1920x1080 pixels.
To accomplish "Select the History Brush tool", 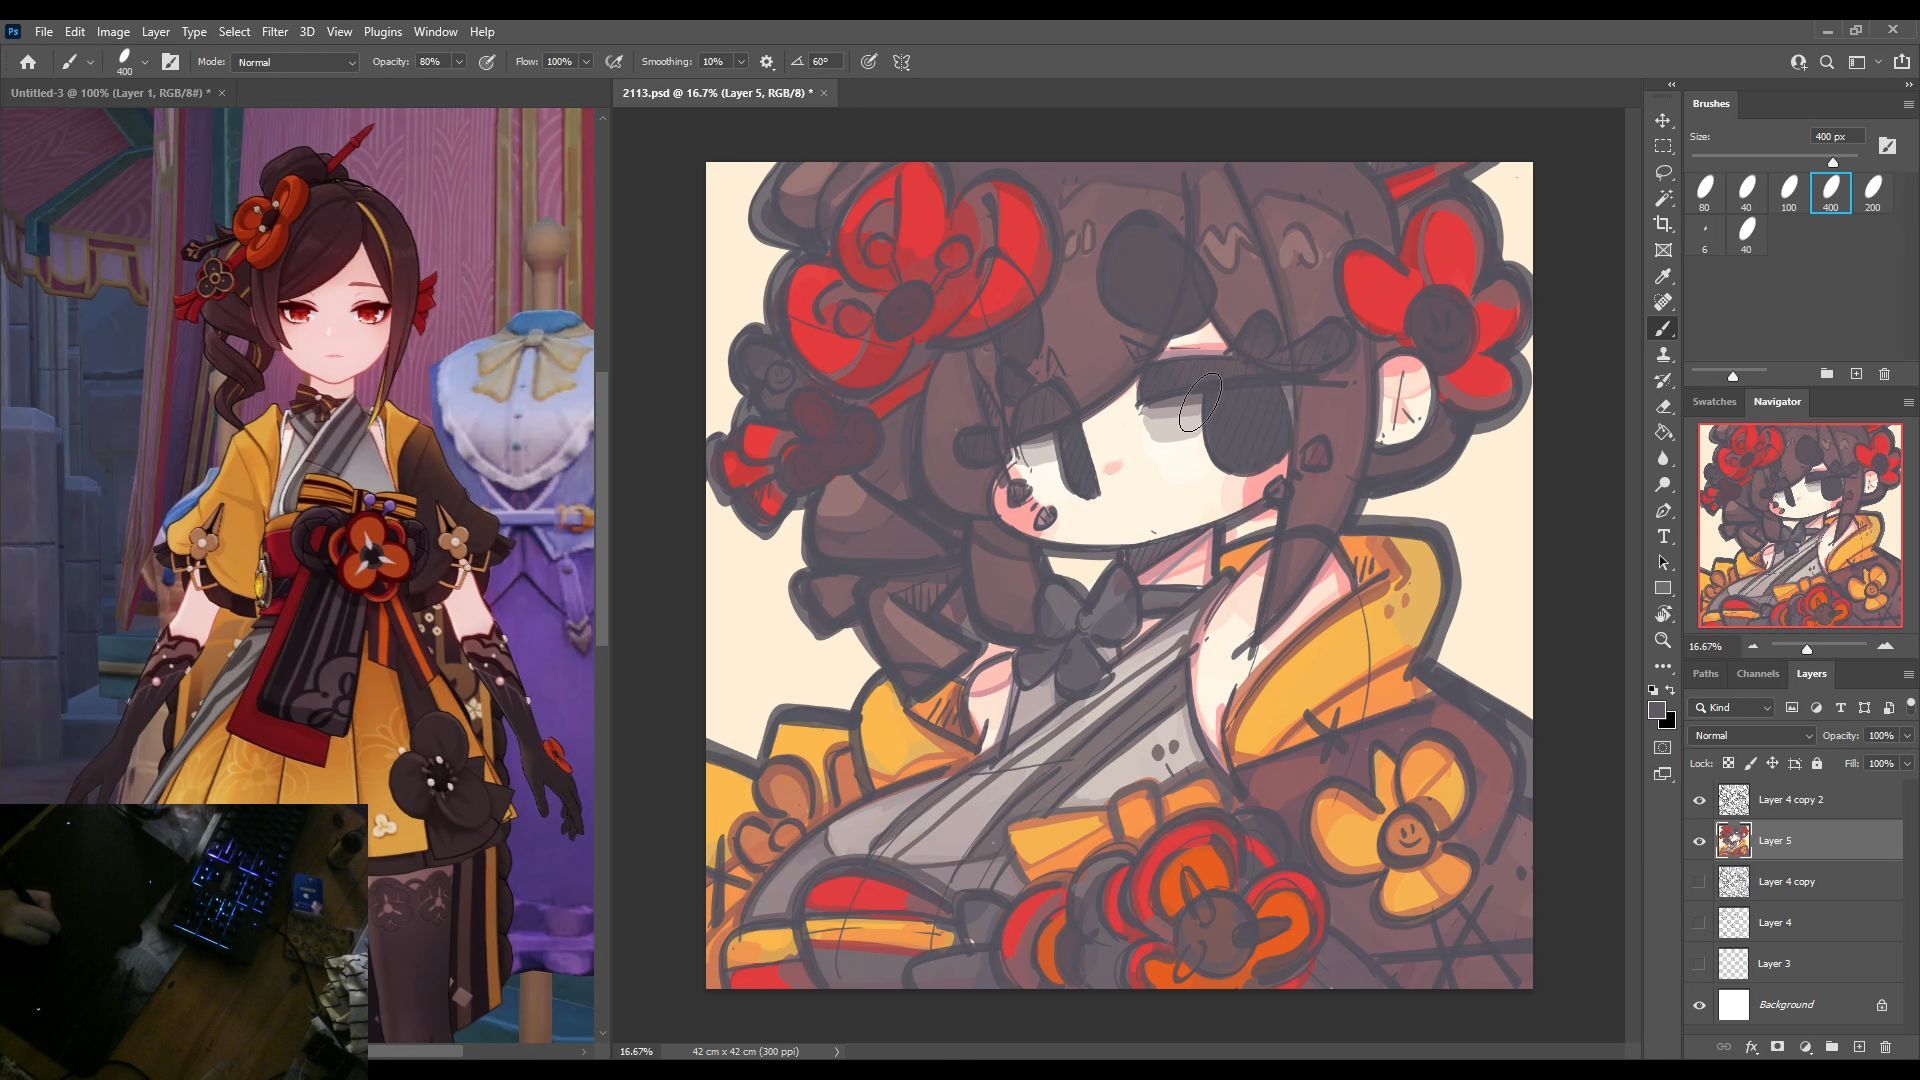I will [1663, 380].
